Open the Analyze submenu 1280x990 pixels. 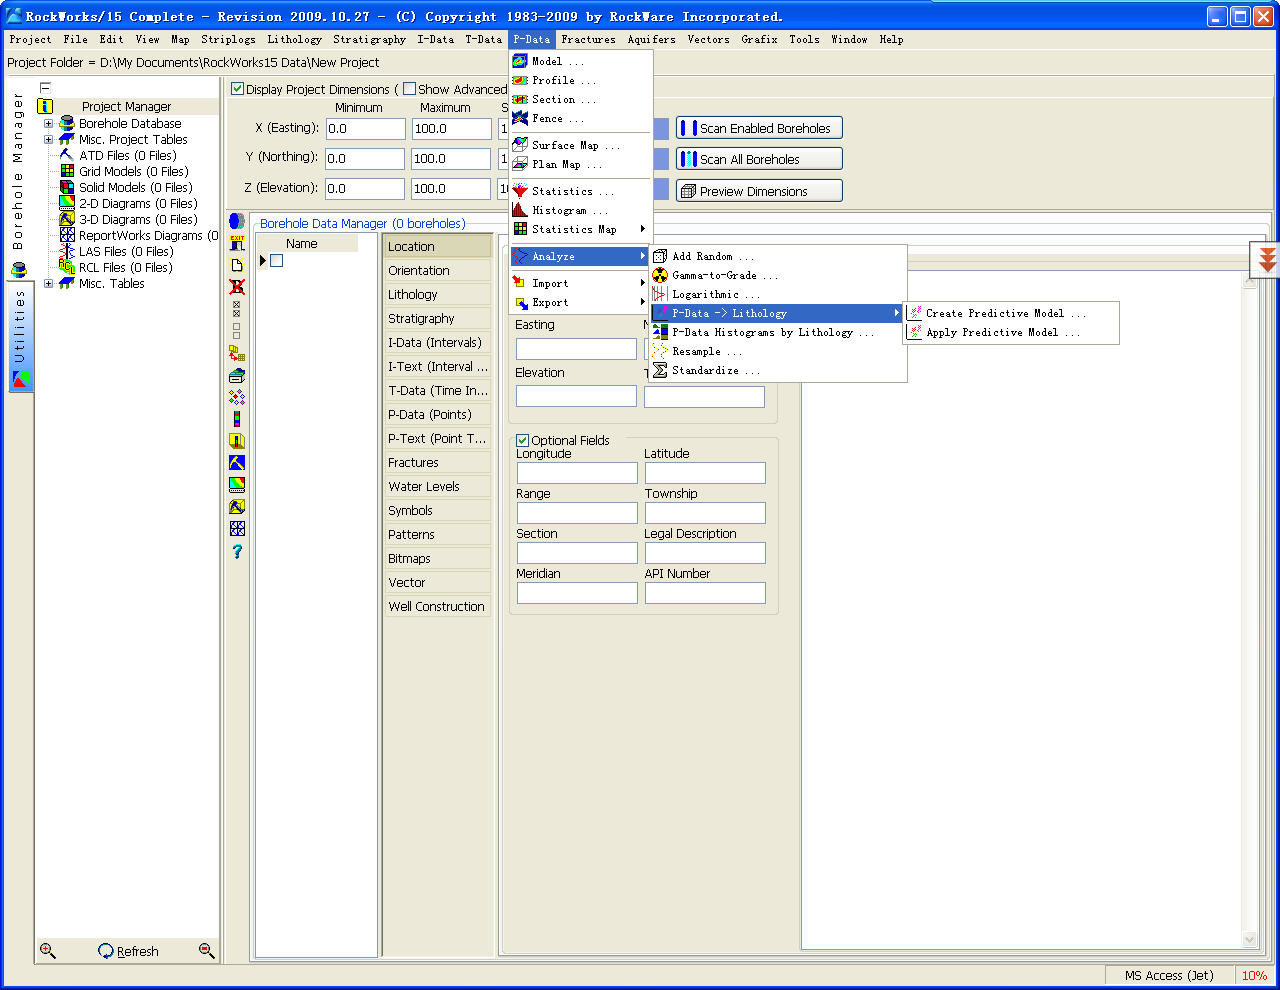coord(580,256)
